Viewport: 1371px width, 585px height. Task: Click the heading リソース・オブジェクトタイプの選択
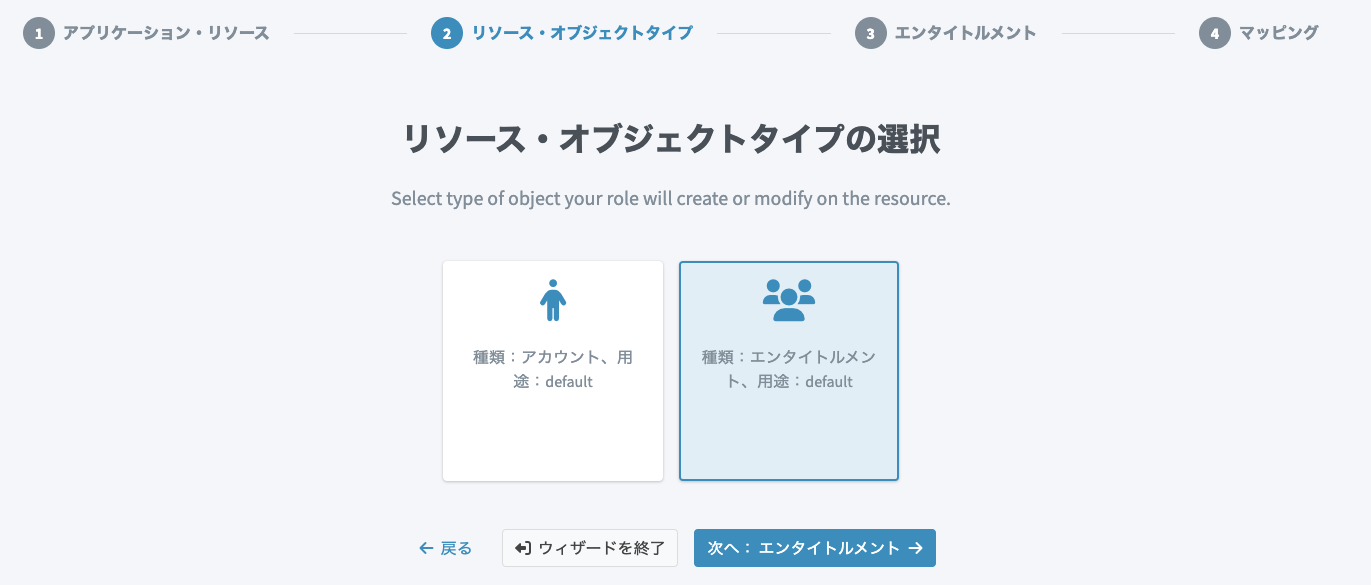(671, 139)
